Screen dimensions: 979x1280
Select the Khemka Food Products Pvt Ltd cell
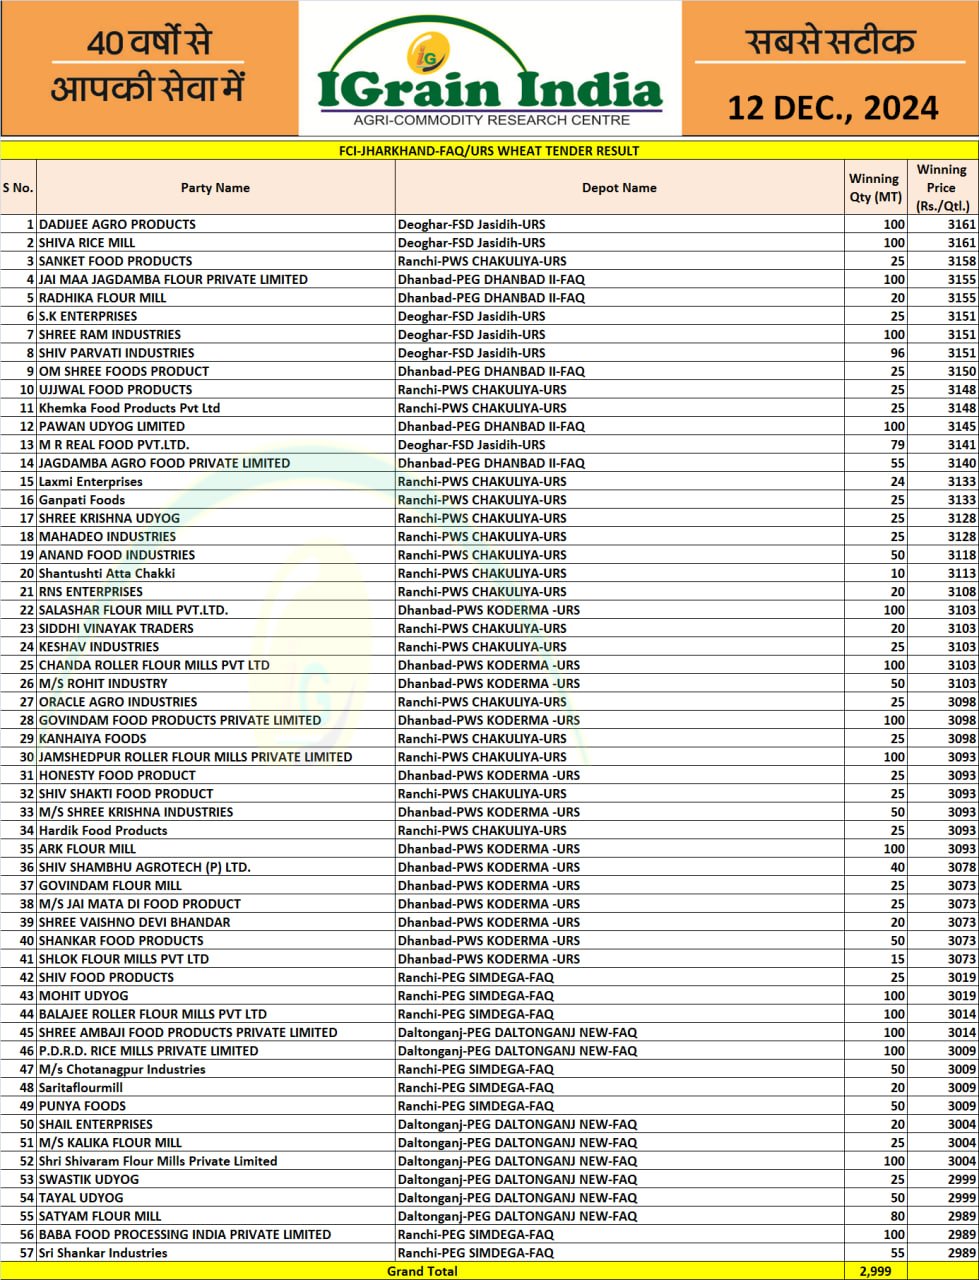point(129,408)
